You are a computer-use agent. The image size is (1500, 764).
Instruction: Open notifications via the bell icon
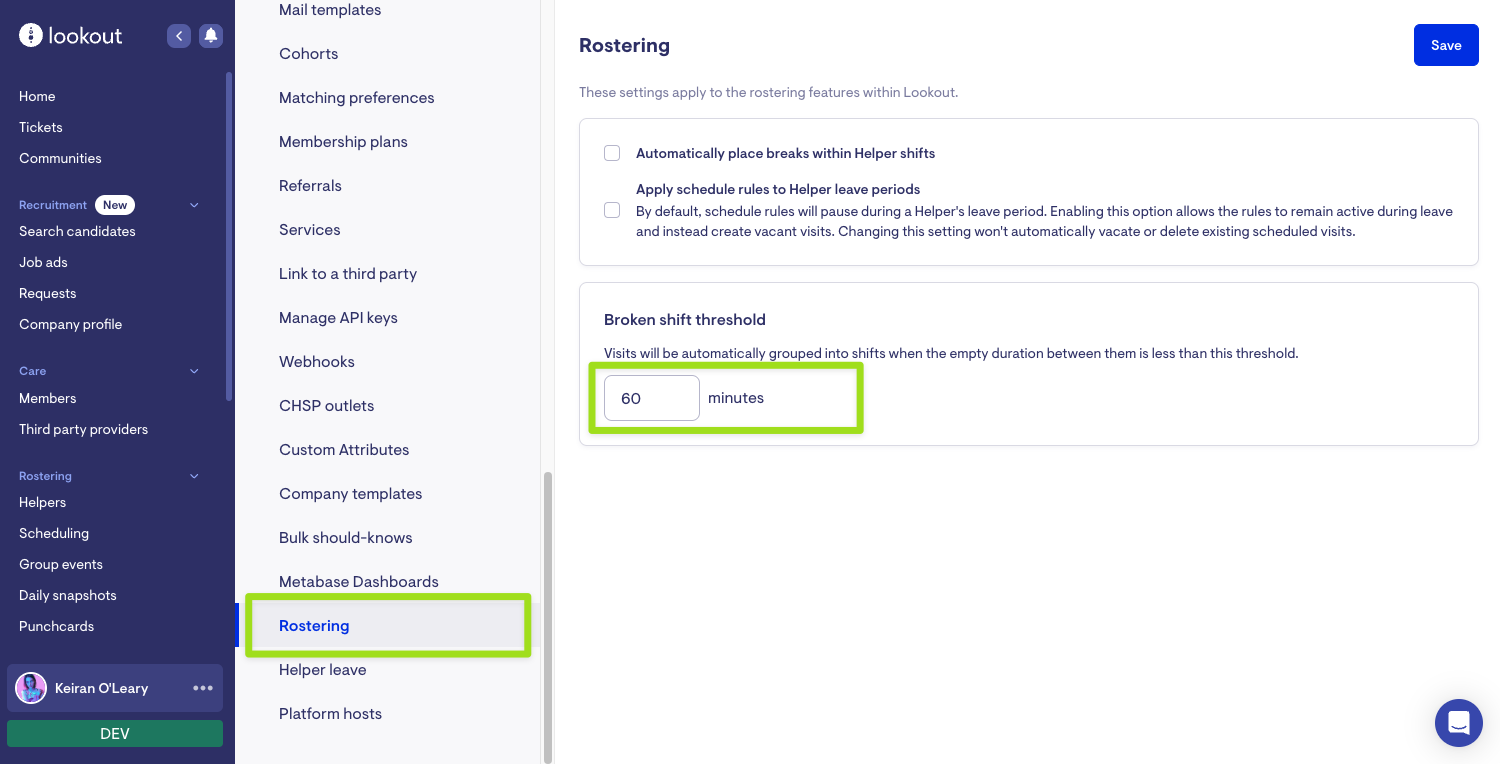click(x=211, y=36)
